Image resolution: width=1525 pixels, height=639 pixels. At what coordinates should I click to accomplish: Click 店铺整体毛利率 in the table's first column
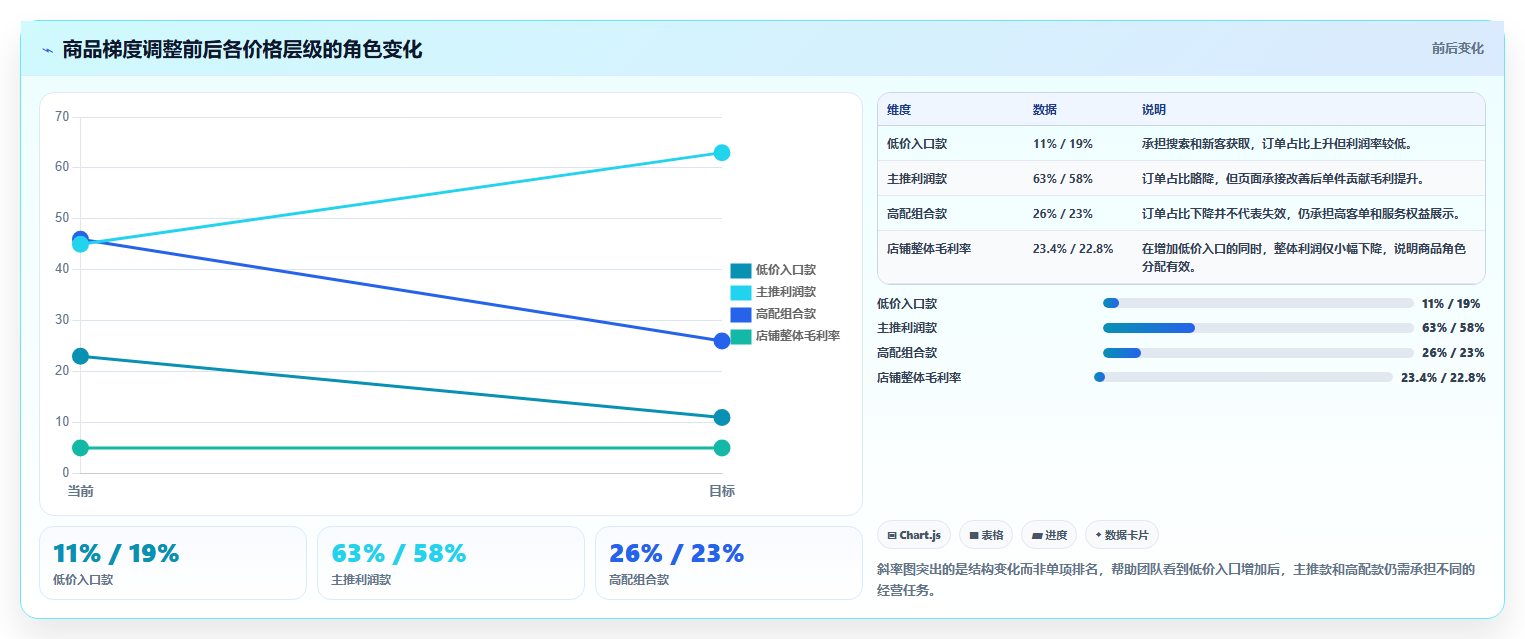(929, 249)
